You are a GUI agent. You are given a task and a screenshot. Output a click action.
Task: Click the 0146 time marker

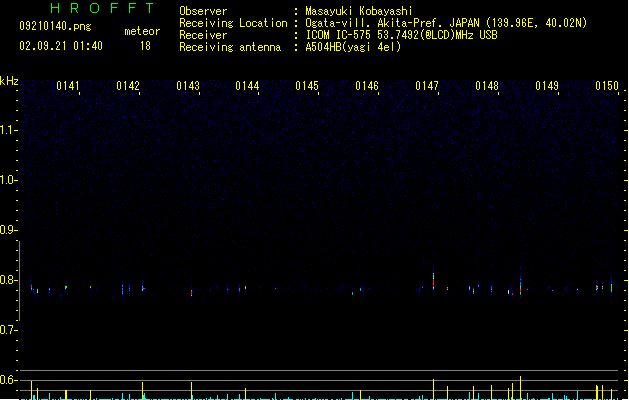coord(367,86)
